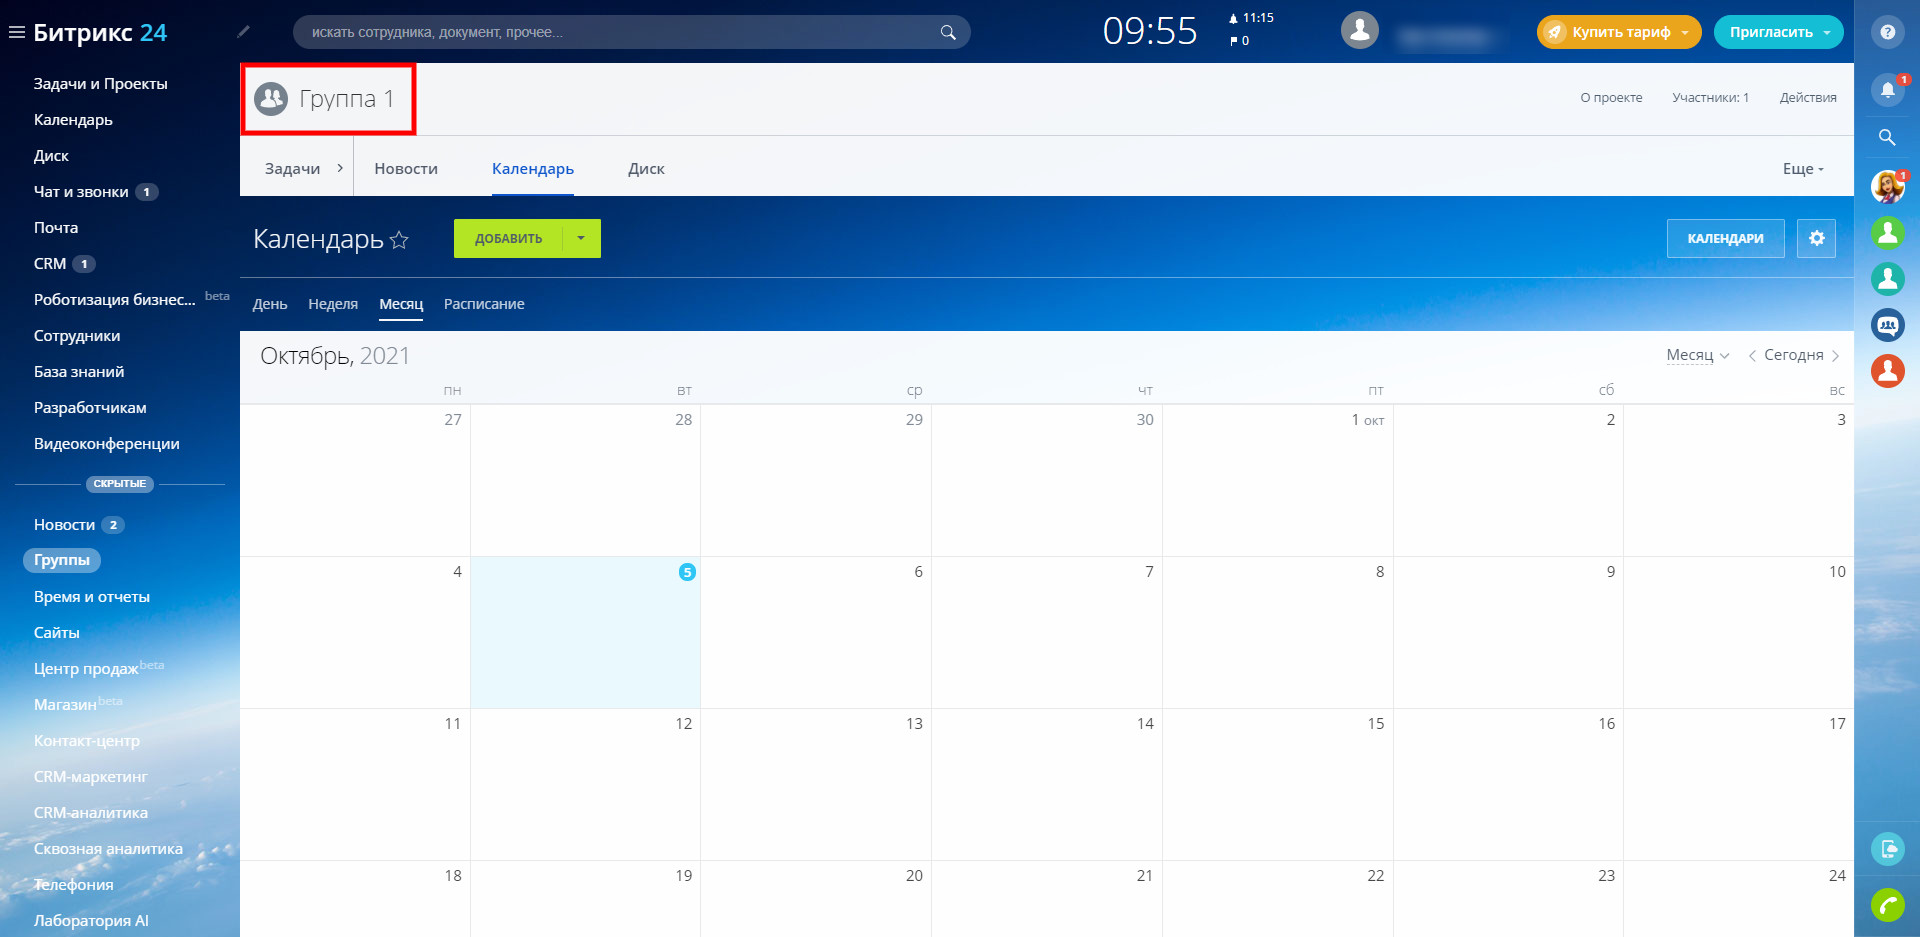
Task: Open the user profile avatar in the header
Action: (x=1359, y=31)
